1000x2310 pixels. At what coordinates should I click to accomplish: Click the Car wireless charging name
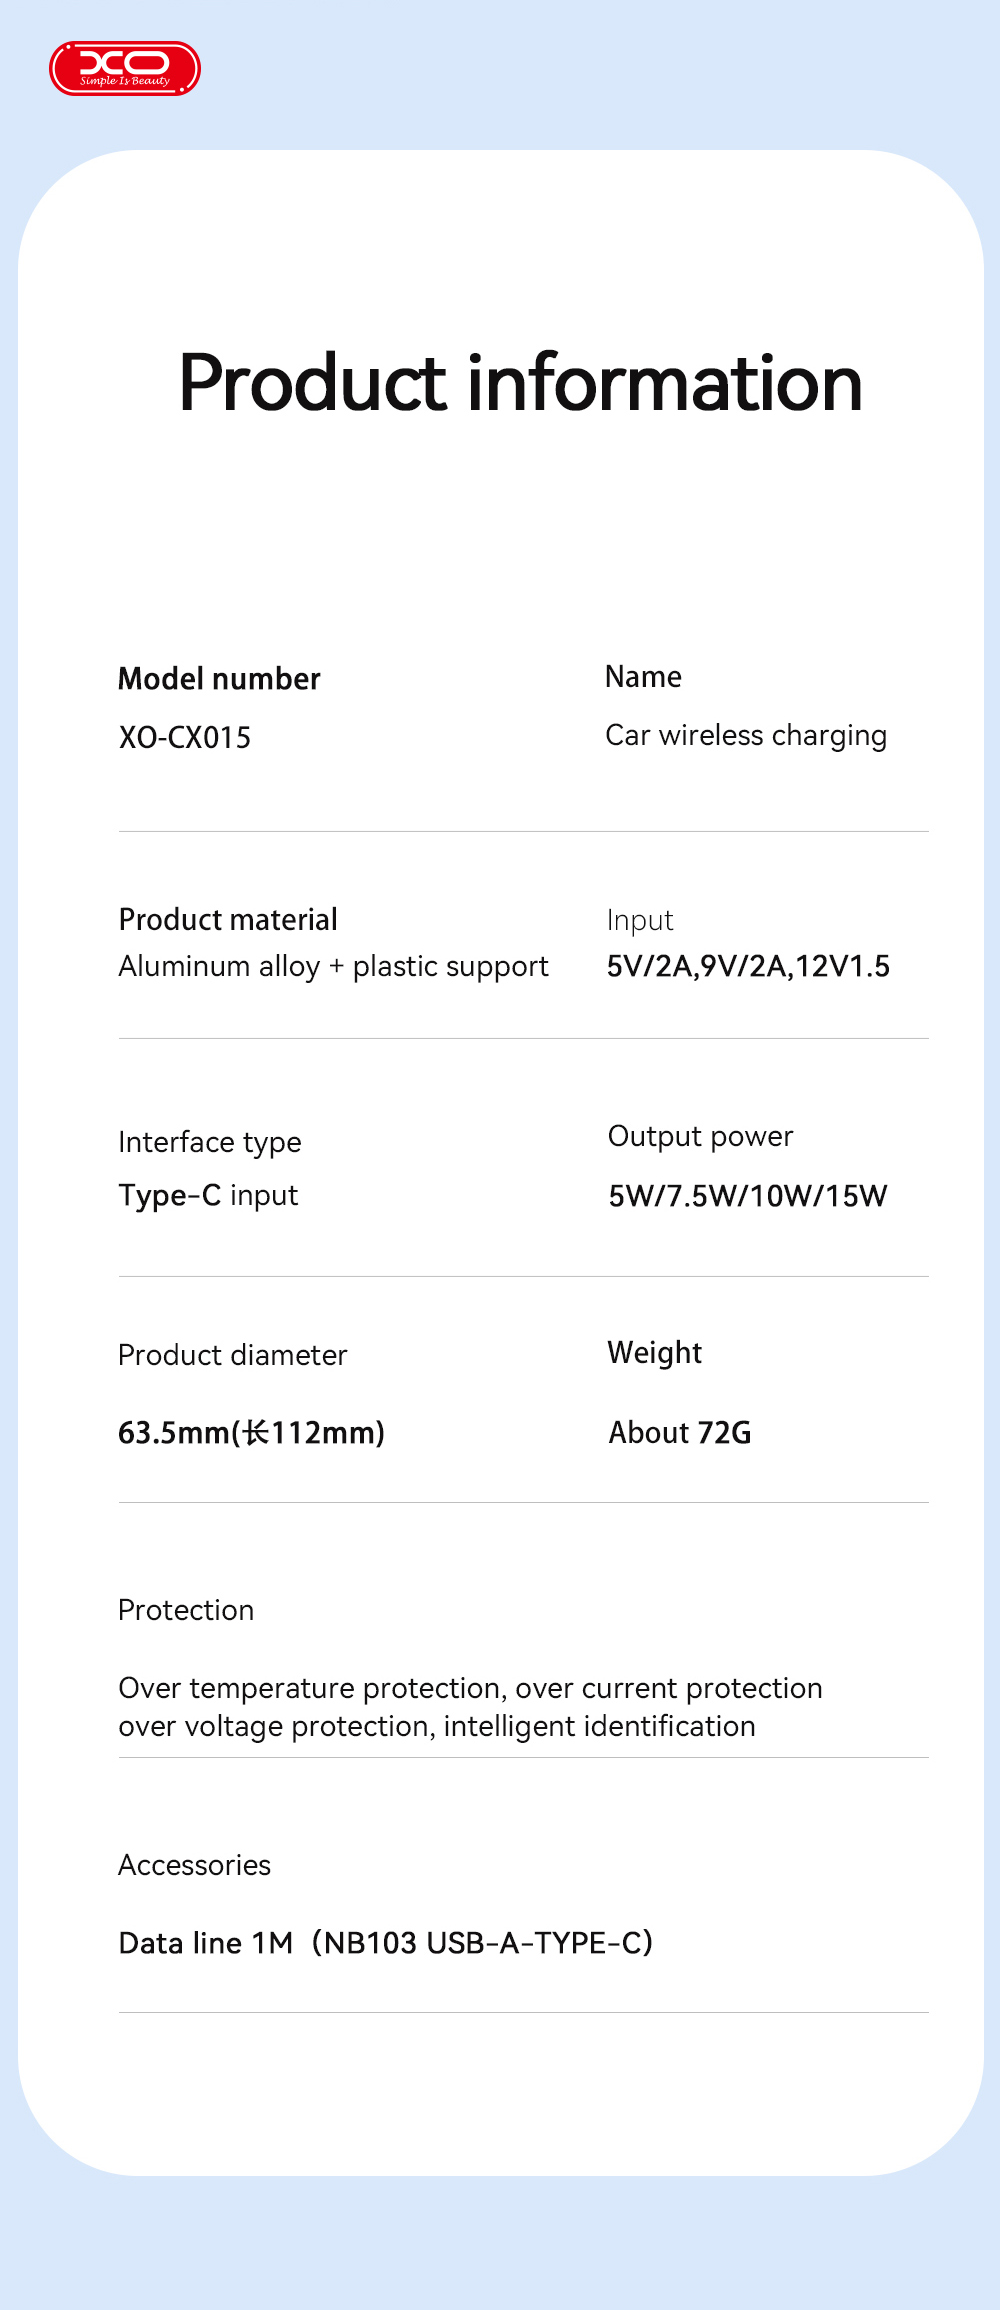tap(746, 736)
